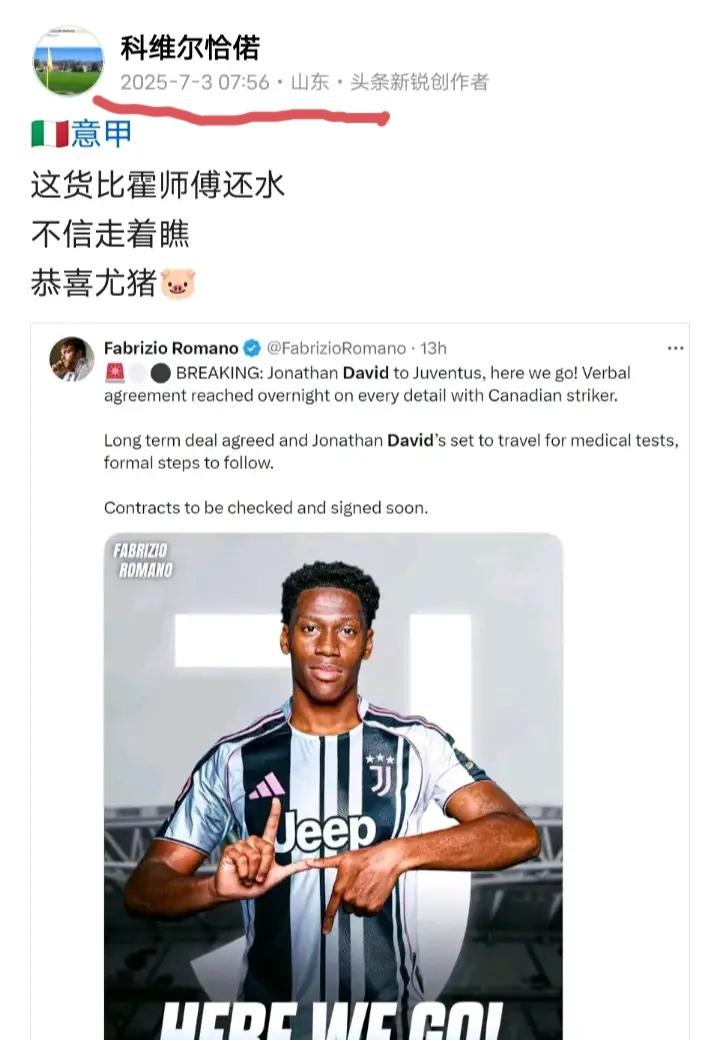The height and width of the screenshot is (1040, 720).
Task: Click the post text 这货比霍师傅还水
Action: click(158, 184)
